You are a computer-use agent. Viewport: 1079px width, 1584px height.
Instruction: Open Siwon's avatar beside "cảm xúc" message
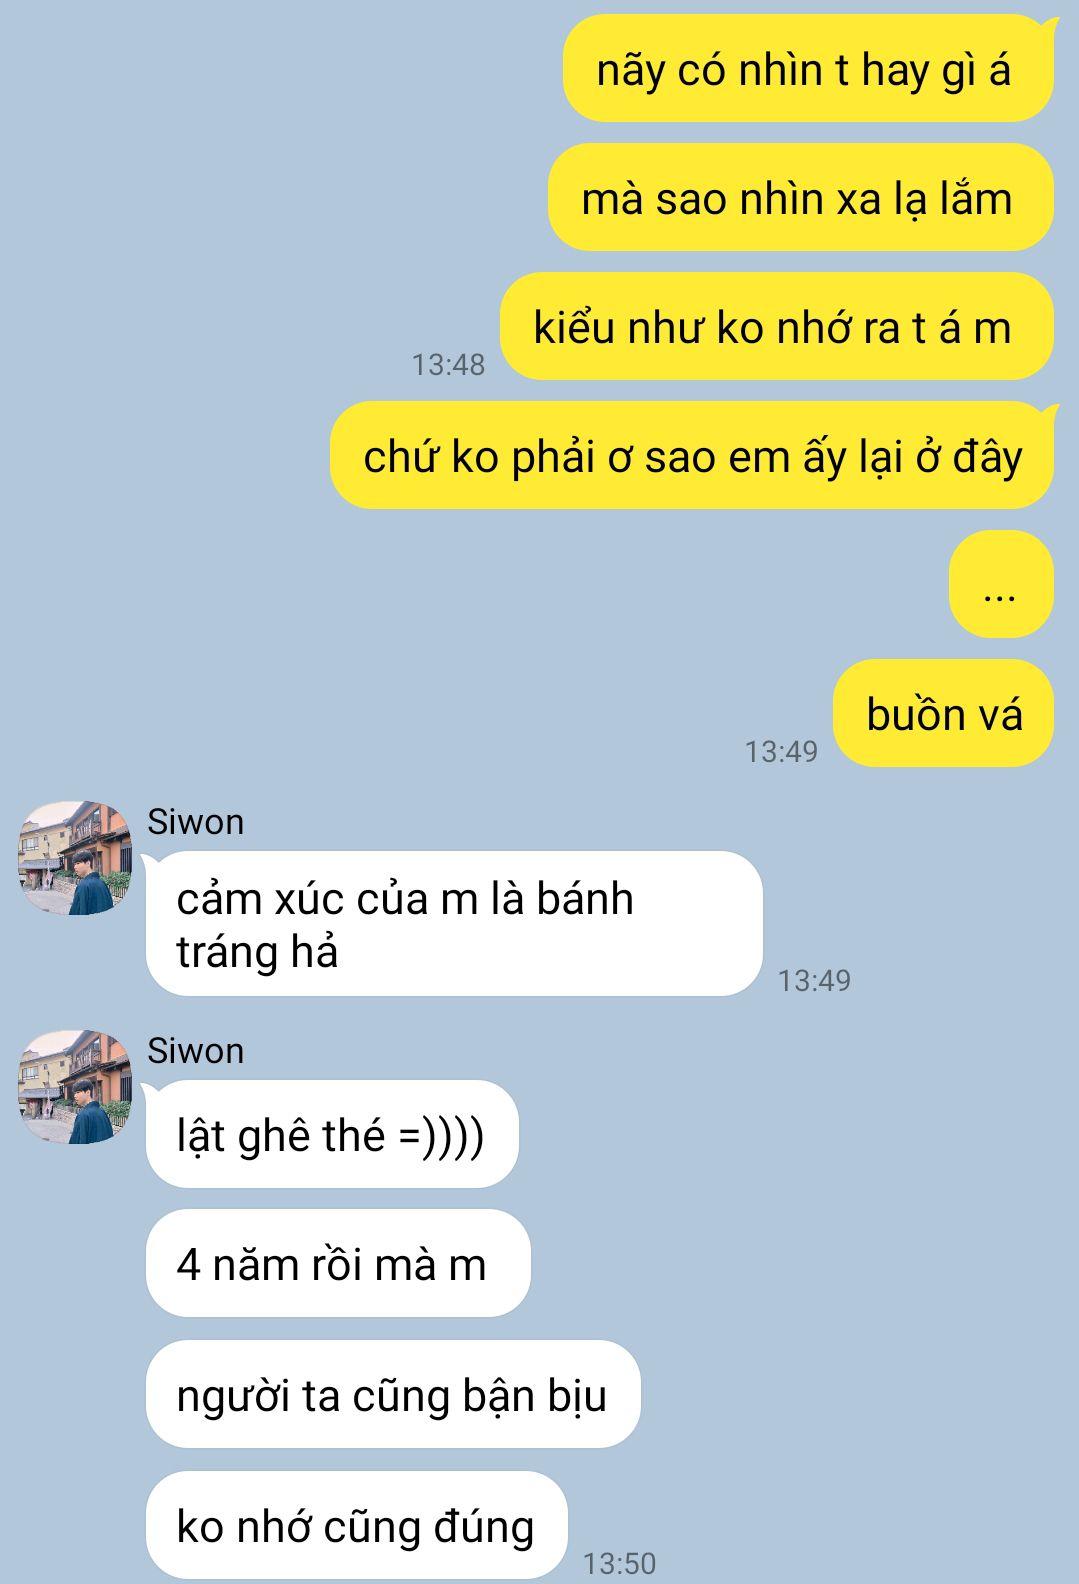click(75, 857)
